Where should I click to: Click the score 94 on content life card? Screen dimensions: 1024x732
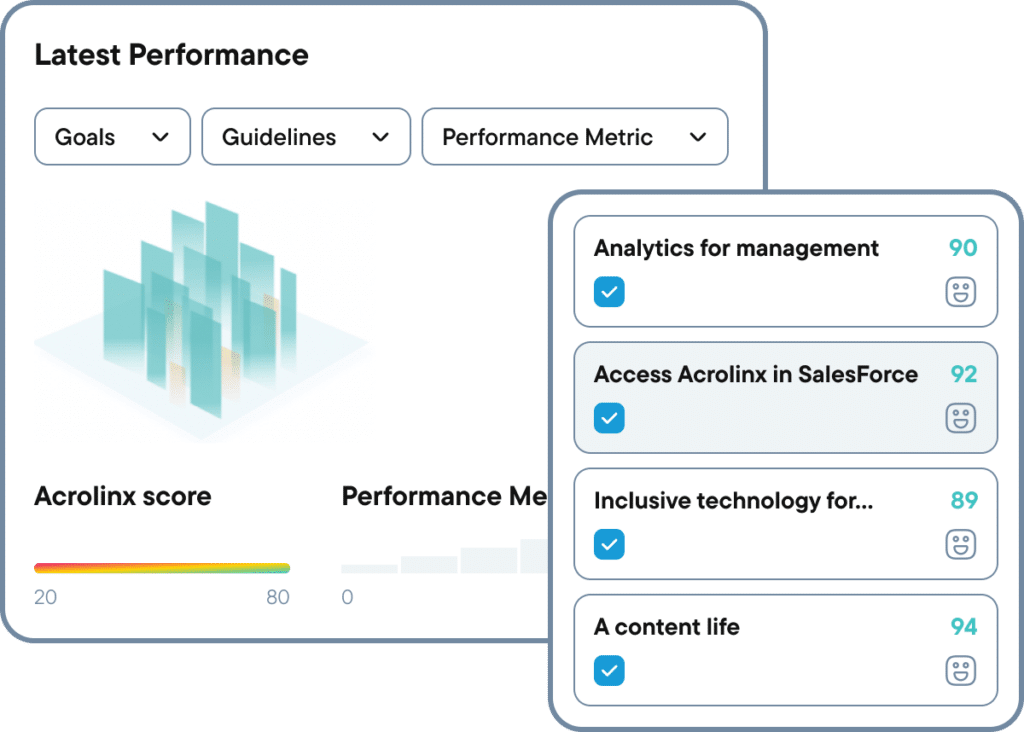[x=963, y=627]
